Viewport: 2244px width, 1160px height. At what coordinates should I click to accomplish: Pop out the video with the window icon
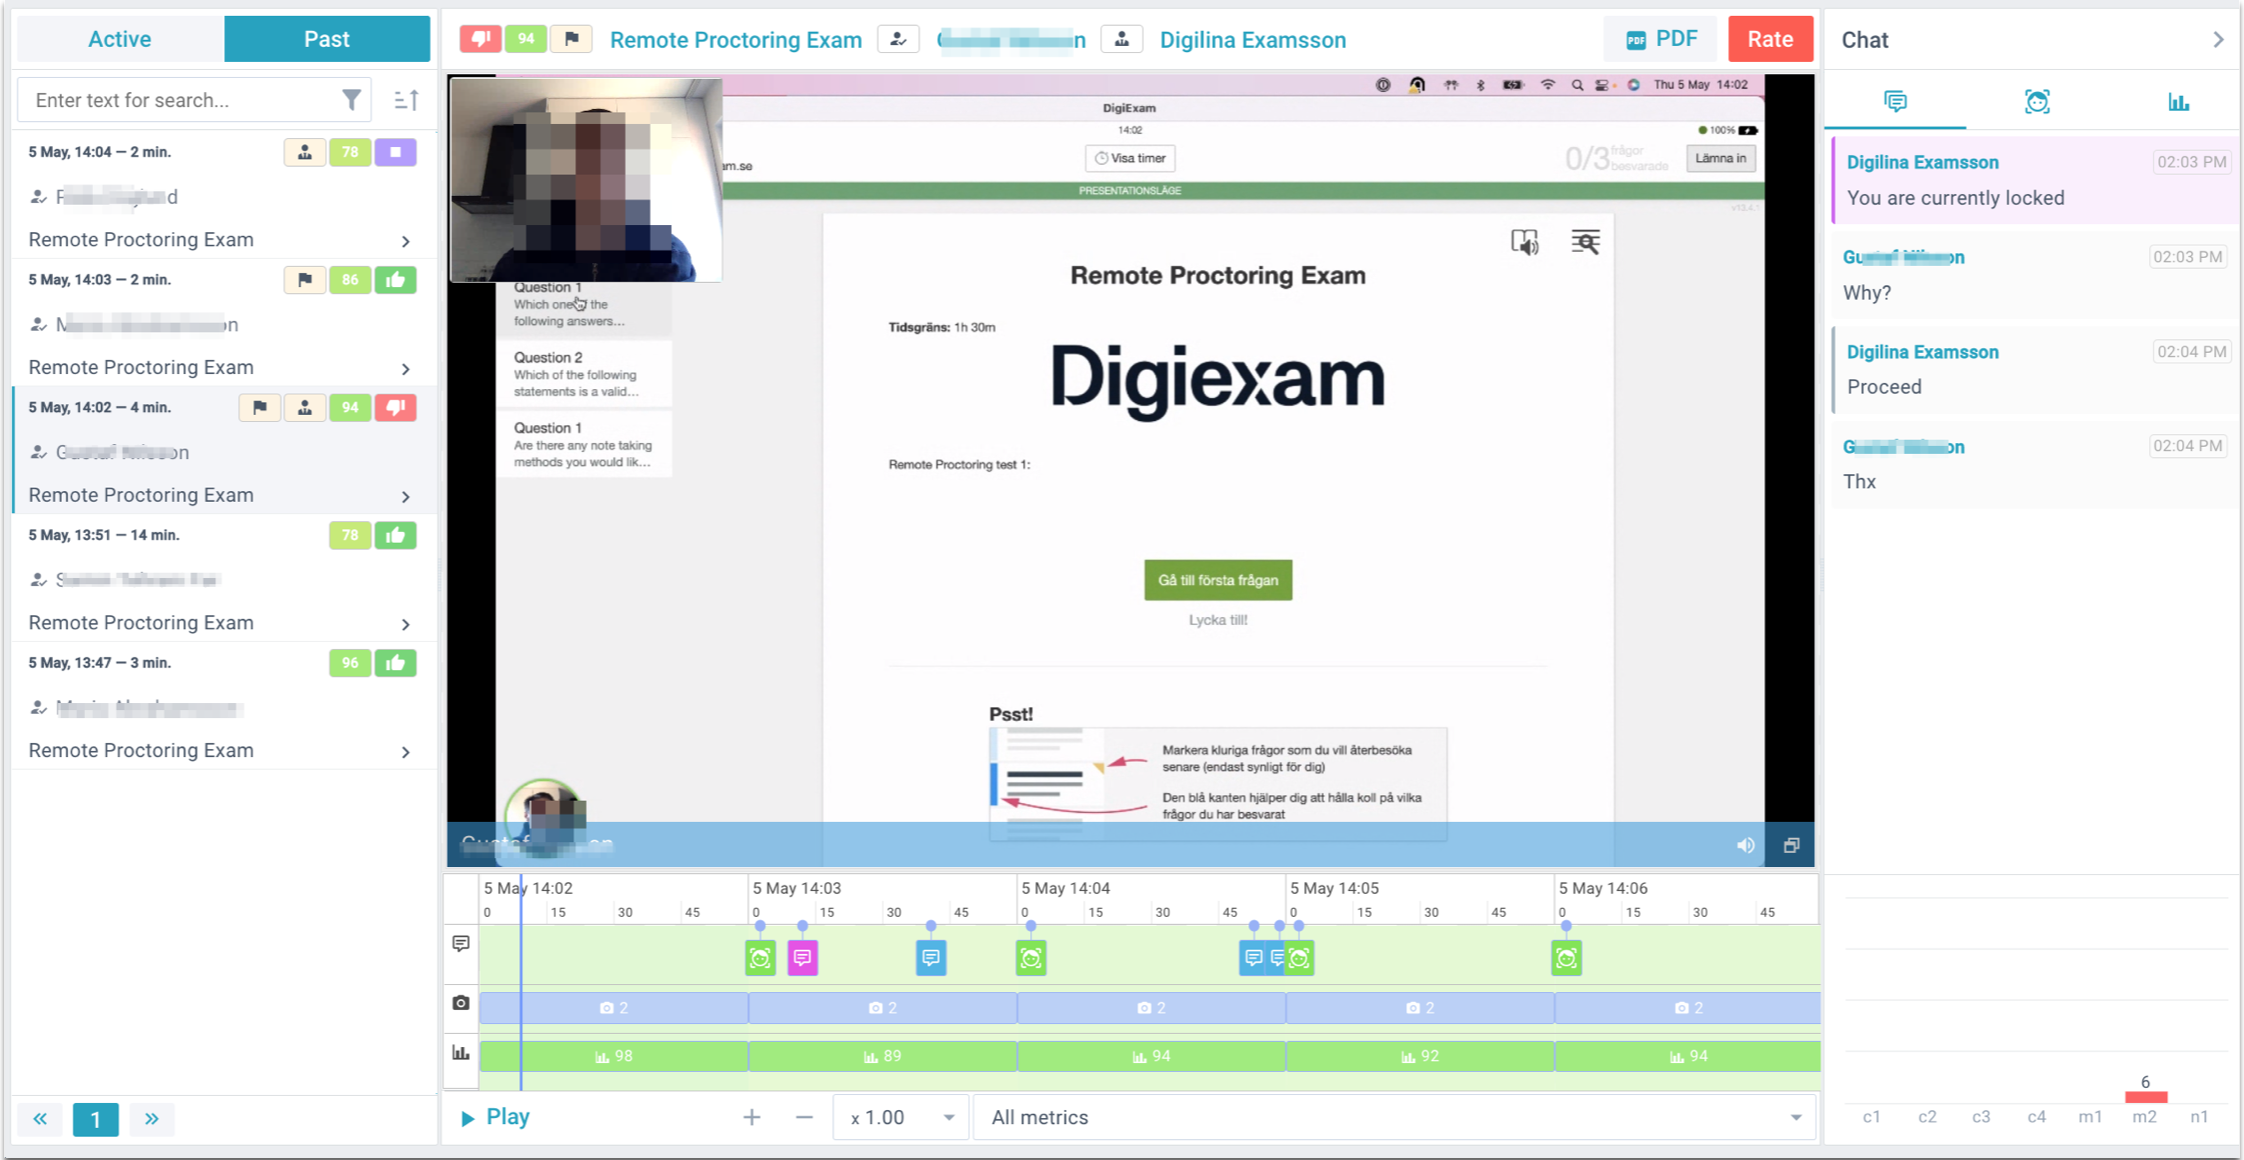pos(1791,845)
